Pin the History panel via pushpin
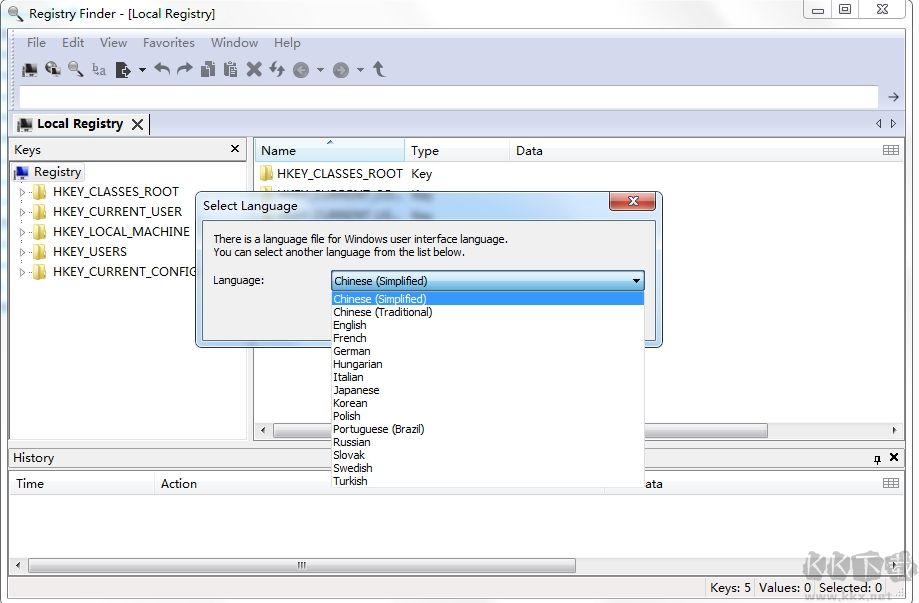The height and width of the screenshot is (603, 919). click(x=879, y=457)
